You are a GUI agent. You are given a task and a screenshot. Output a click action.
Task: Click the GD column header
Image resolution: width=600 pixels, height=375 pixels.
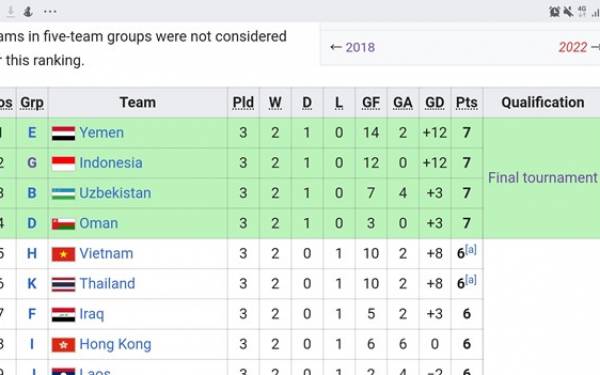(435, 103)
